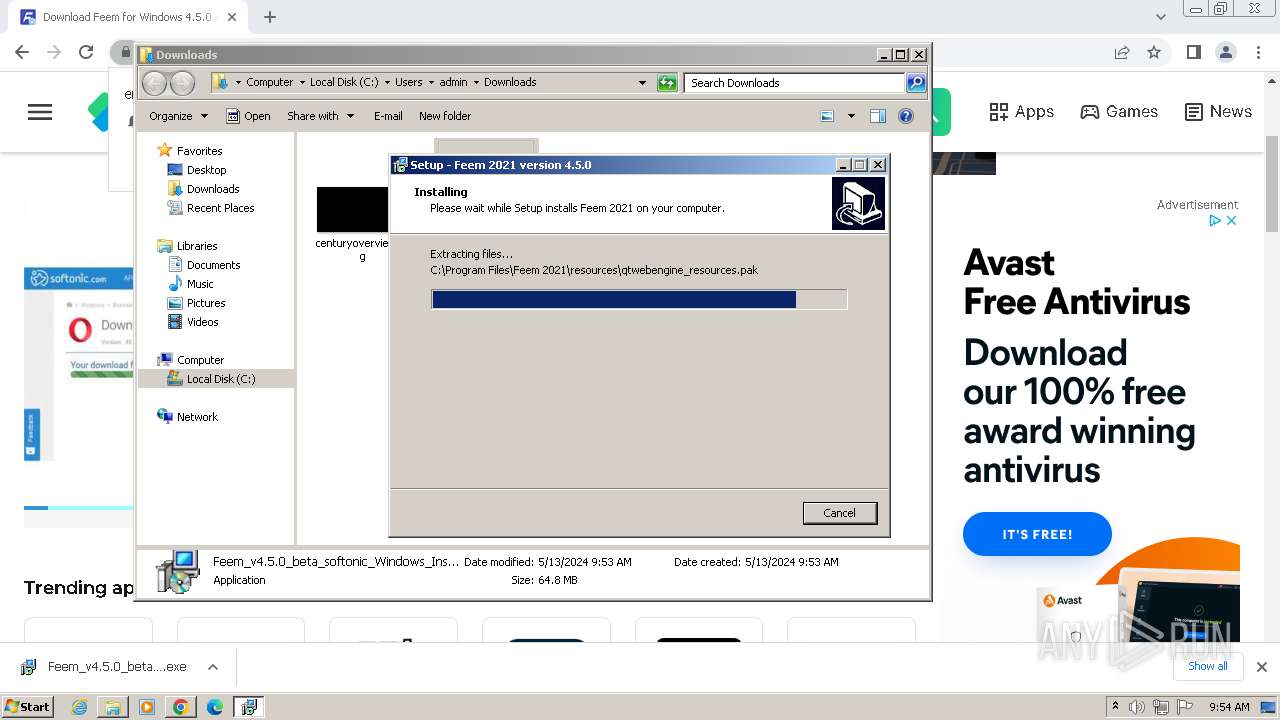Image resolution: width=1280 pixels, height=720 pixels.
Task: Open the Chrome tab search chevron
Action: click(x=1161, y=17)
